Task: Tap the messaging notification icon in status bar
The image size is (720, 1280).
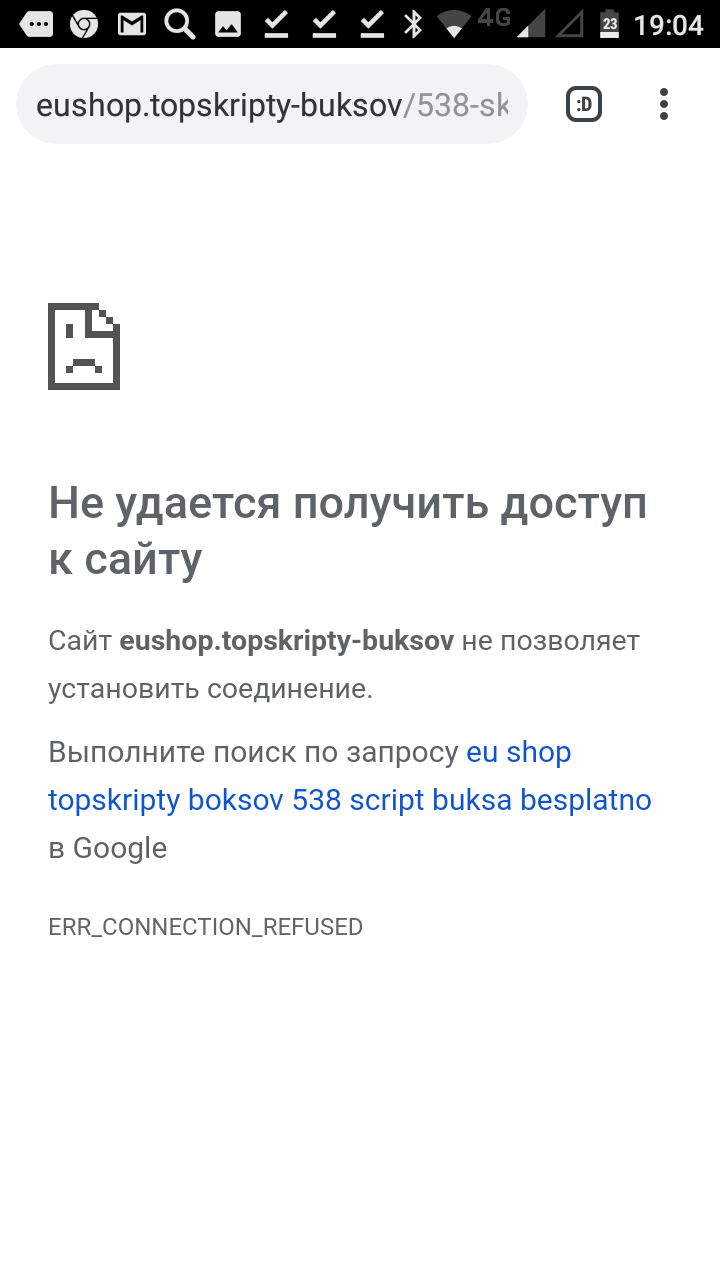Action: (37, 23)
